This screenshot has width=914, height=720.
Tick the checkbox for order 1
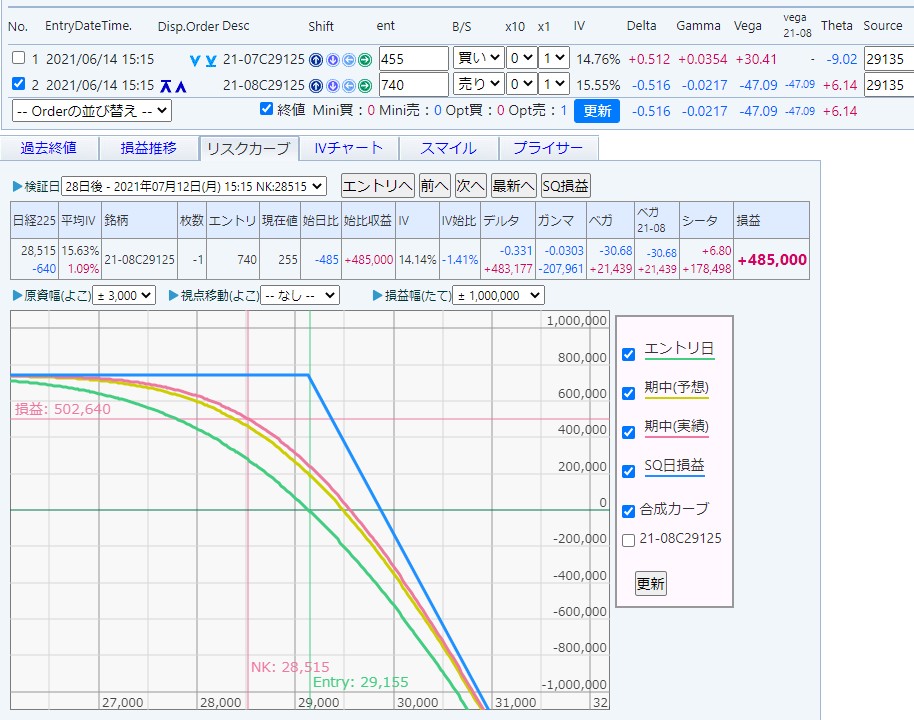[19, 58]
